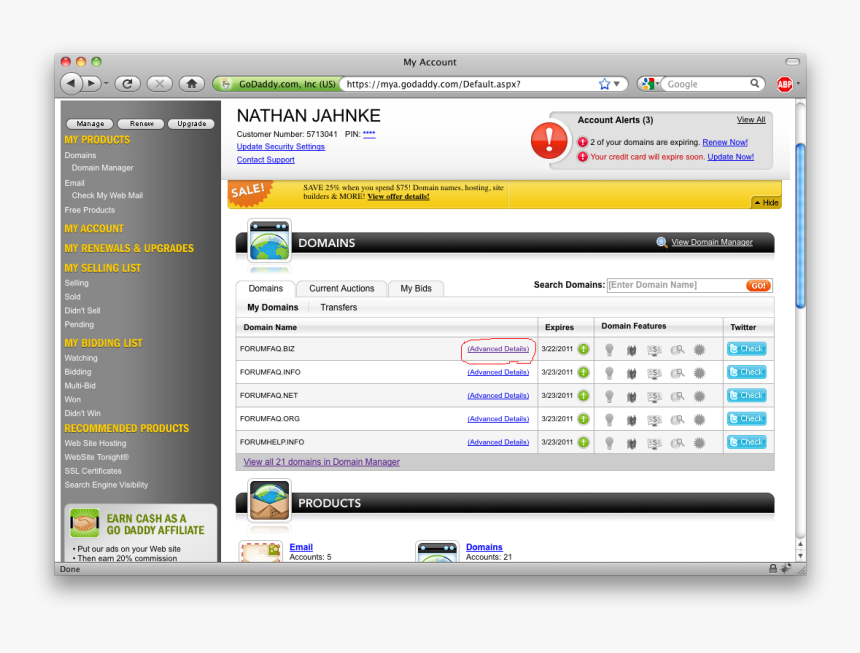Viewport: 860px width, 653px height.
Task: Open the Adblock Plus dropdown arrow
Action: tap(798, 84)
